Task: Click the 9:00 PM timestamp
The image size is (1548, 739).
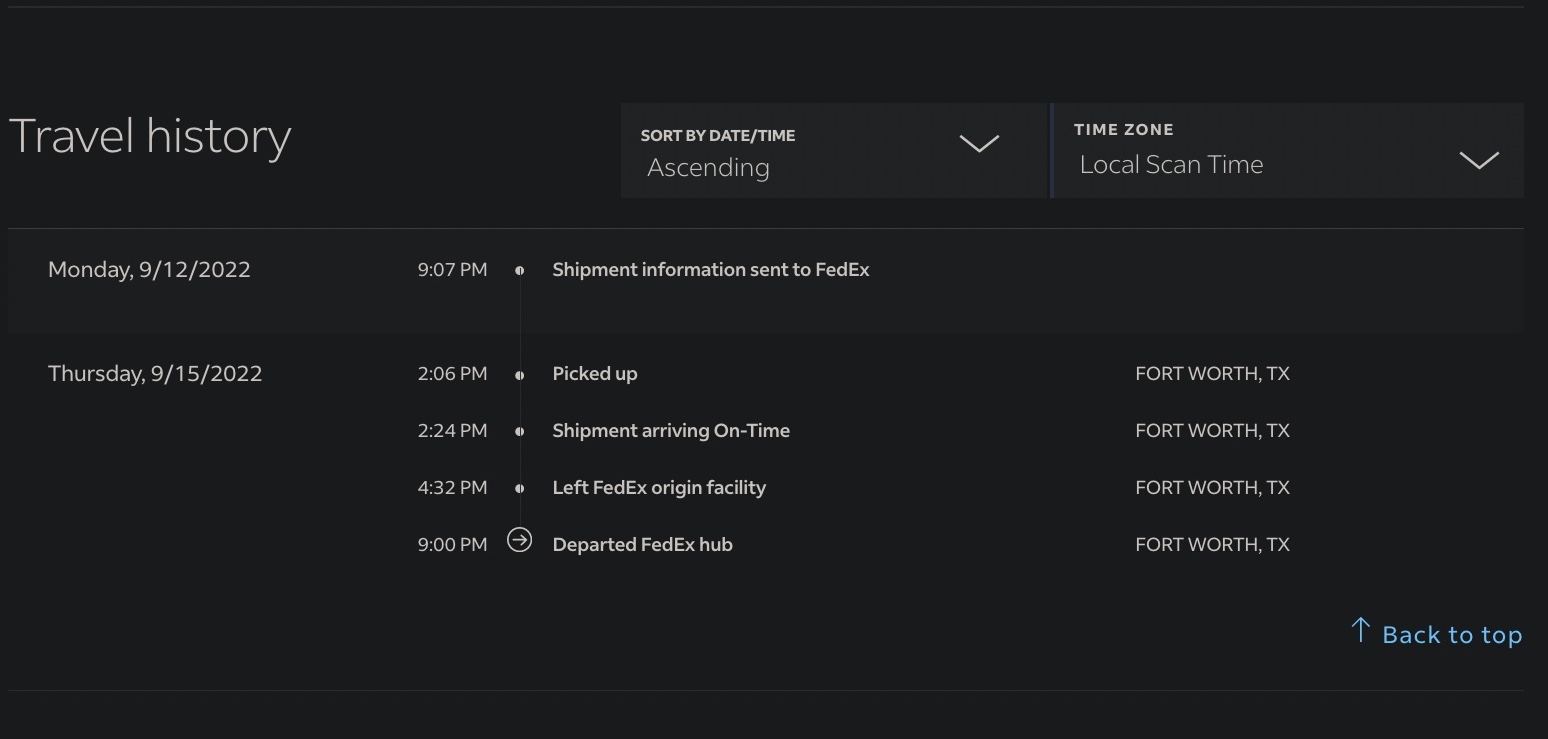Action: [452, 545]
